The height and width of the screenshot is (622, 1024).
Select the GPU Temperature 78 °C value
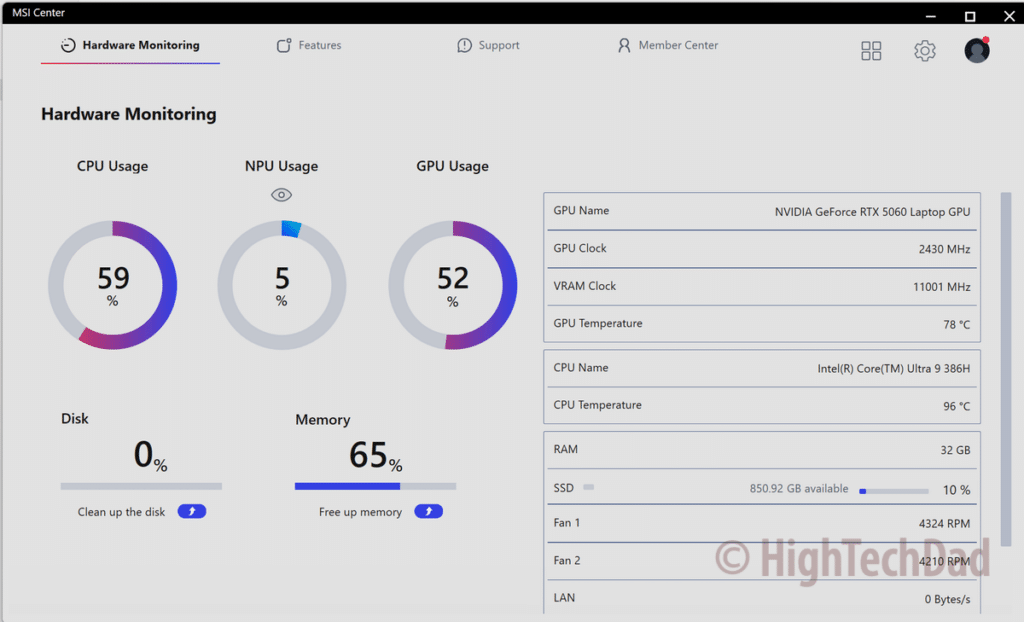956,325
